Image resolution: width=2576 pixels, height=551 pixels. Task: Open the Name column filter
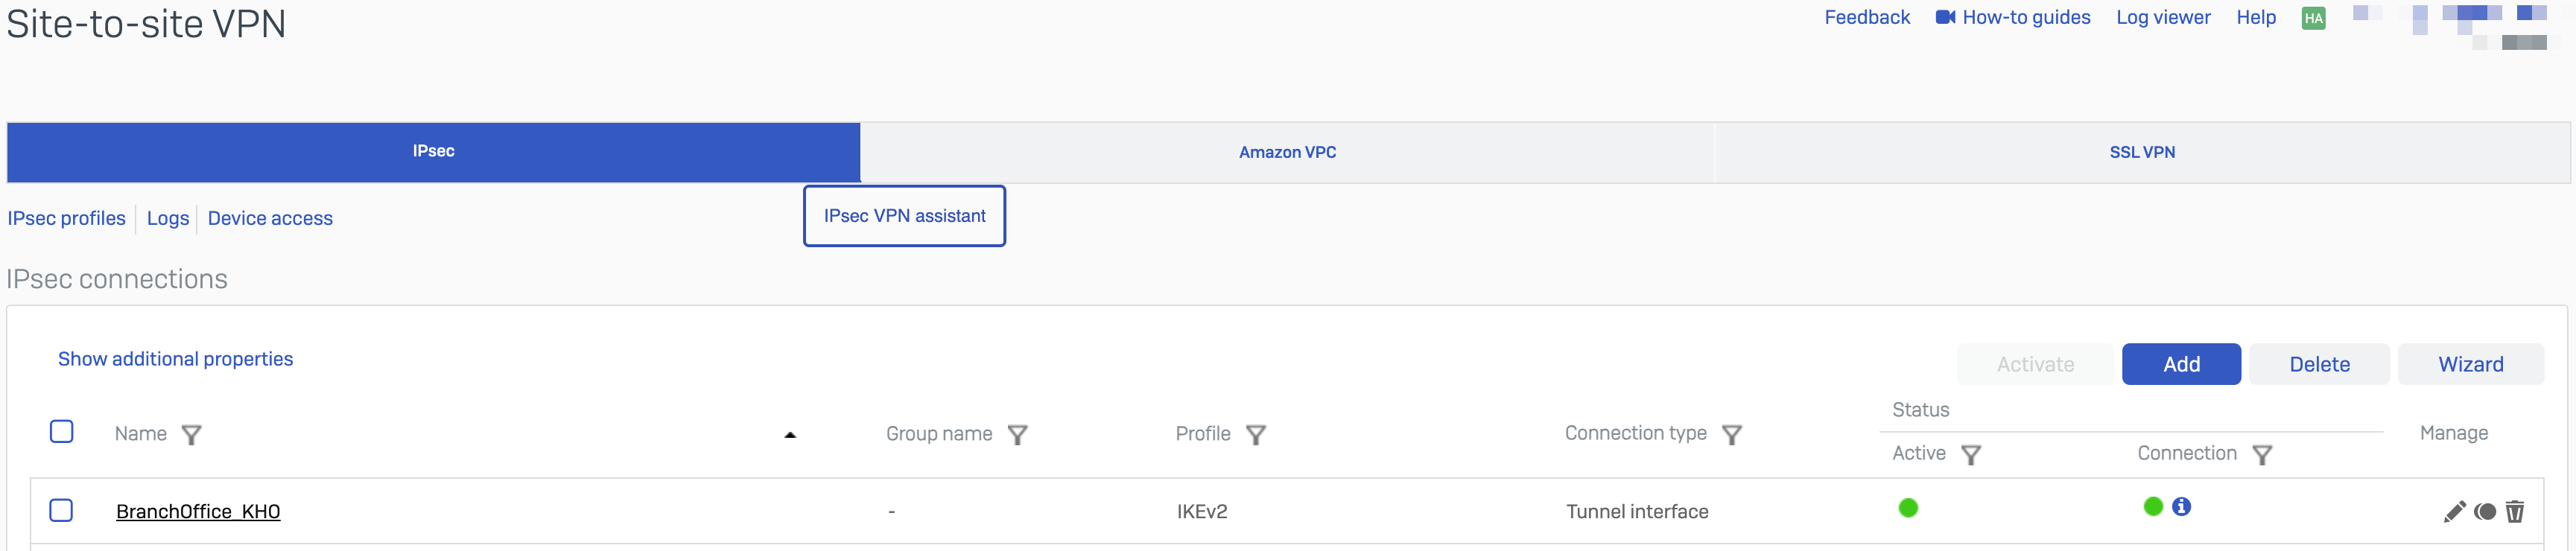coord(191,435)
